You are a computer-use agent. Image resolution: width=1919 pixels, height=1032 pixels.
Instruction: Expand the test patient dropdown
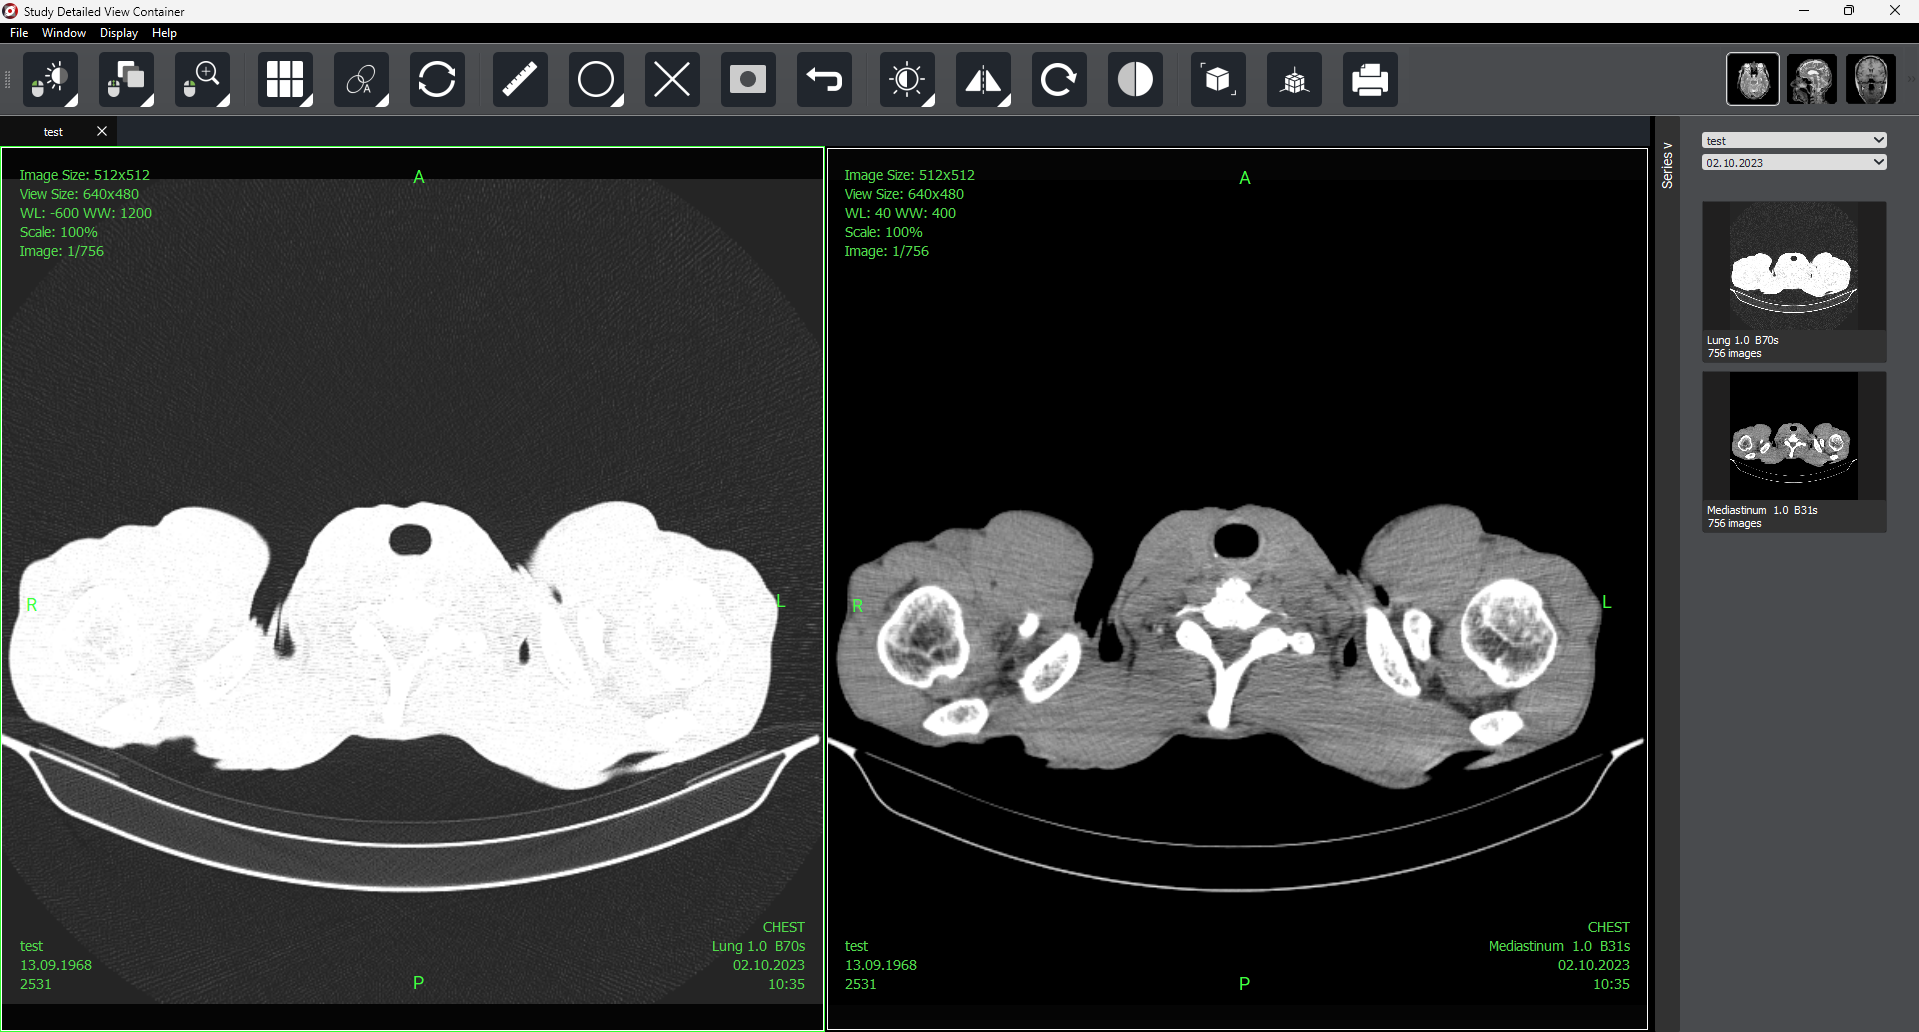tap(1794, 141)
